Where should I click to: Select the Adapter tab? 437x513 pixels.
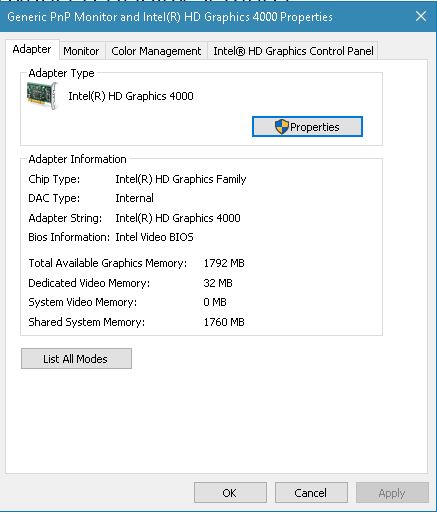pyautogui.click(x=32, y=49)
